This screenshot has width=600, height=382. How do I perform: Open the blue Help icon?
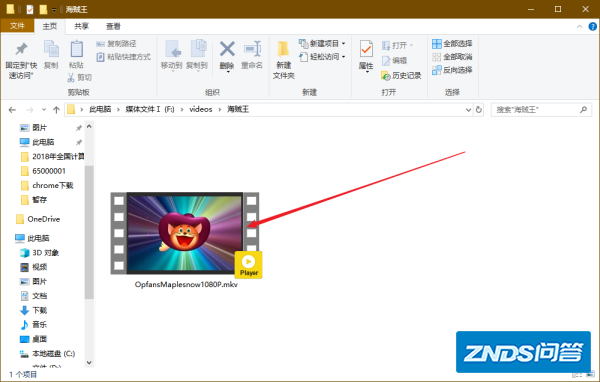[592, 26]
